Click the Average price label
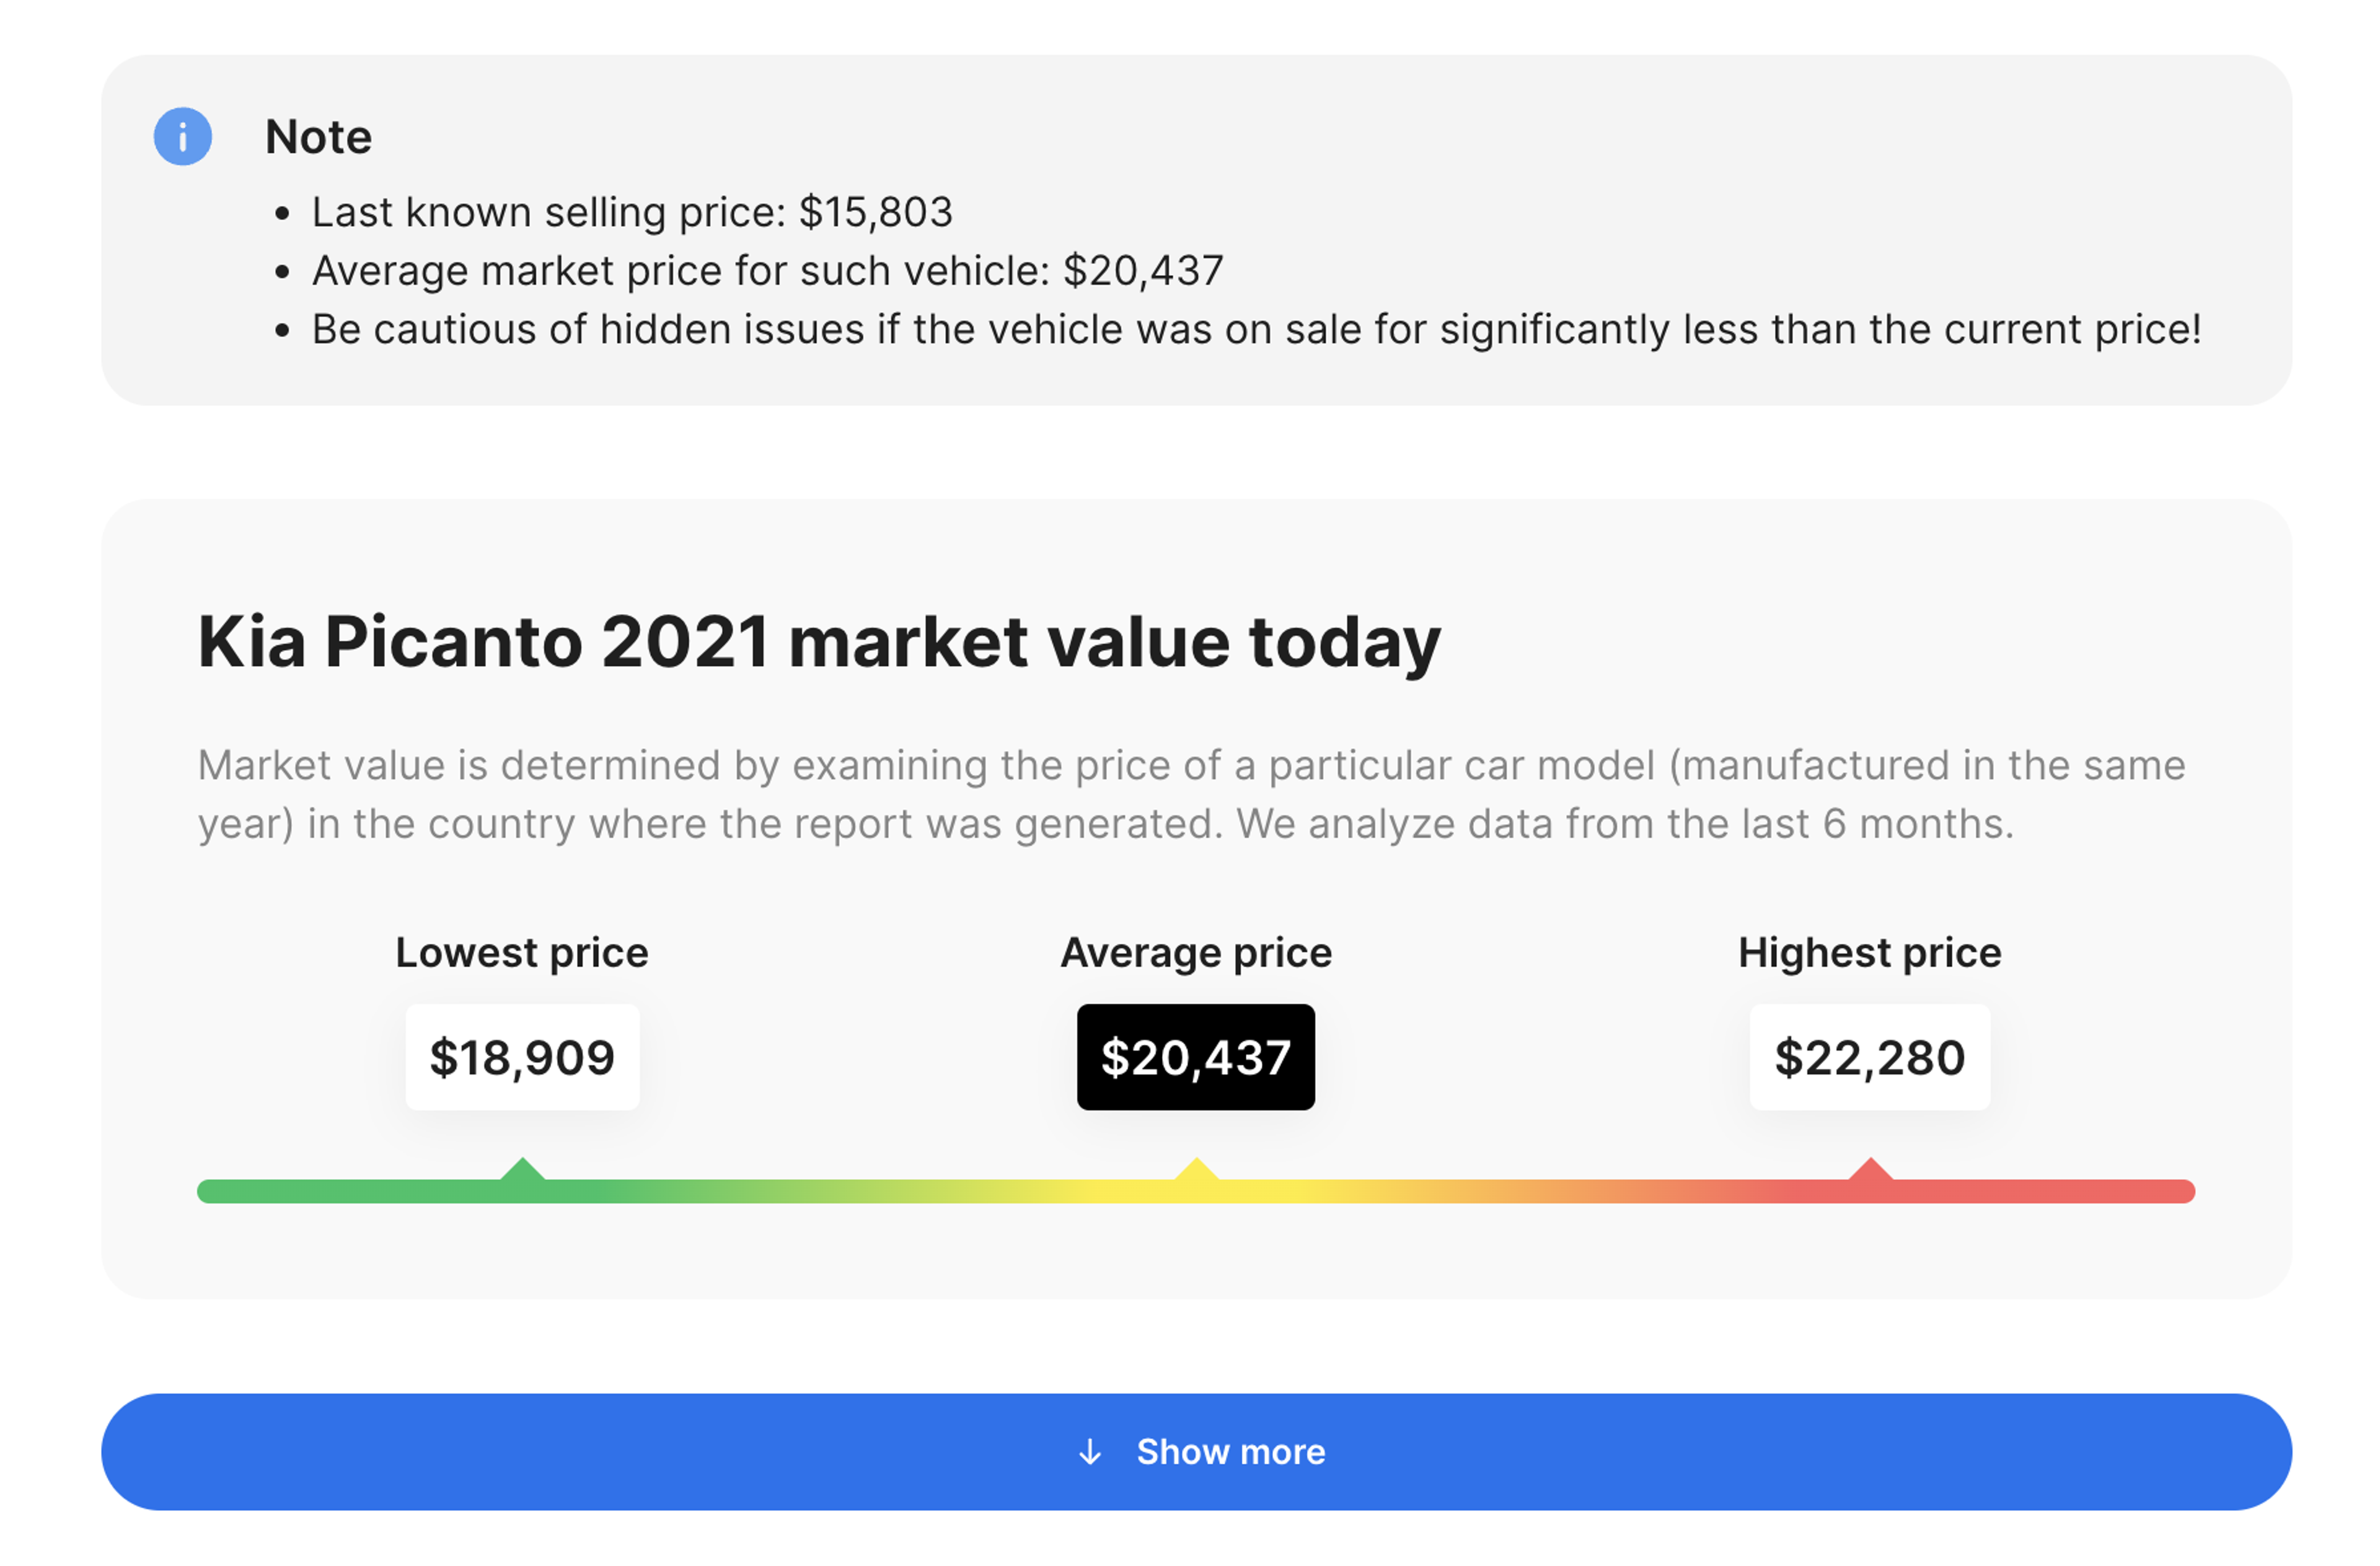 click(1196, 952)
